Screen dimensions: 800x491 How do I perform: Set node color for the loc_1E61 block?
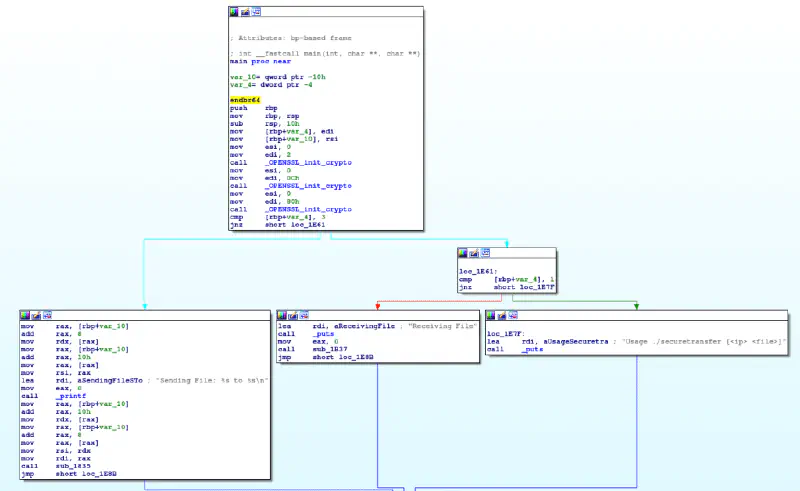point(463,254)
